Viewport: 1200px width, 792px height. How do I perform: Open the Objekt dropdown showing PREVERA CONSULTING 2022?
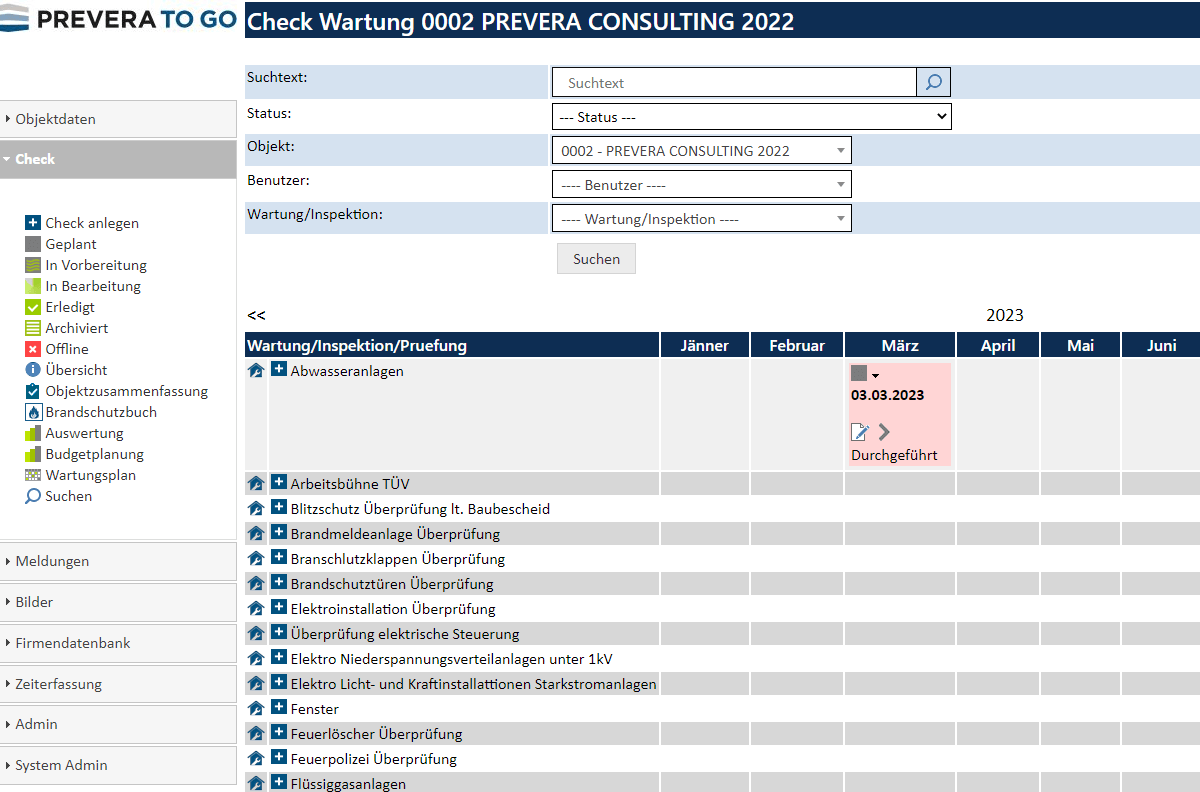701,151
